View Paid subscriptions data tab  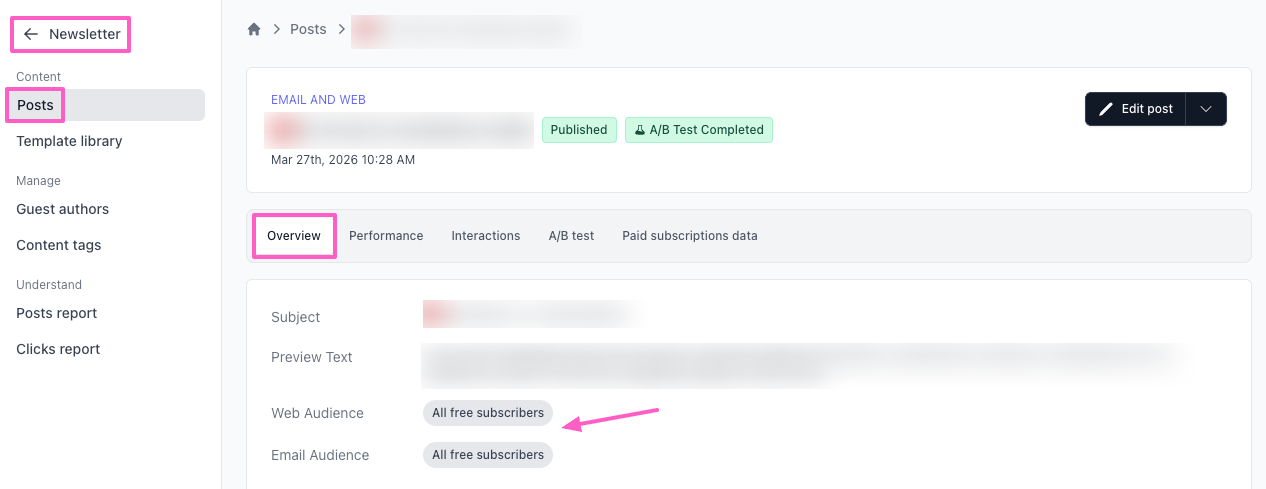[689, 236]
